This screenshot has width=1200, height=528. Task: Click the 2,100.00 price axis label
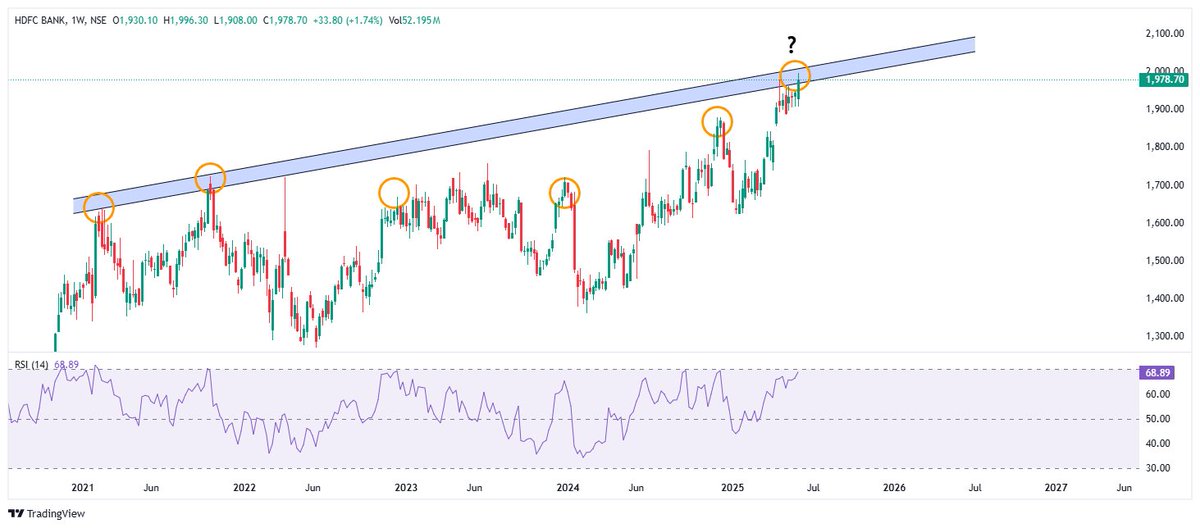pos(1164,33)
